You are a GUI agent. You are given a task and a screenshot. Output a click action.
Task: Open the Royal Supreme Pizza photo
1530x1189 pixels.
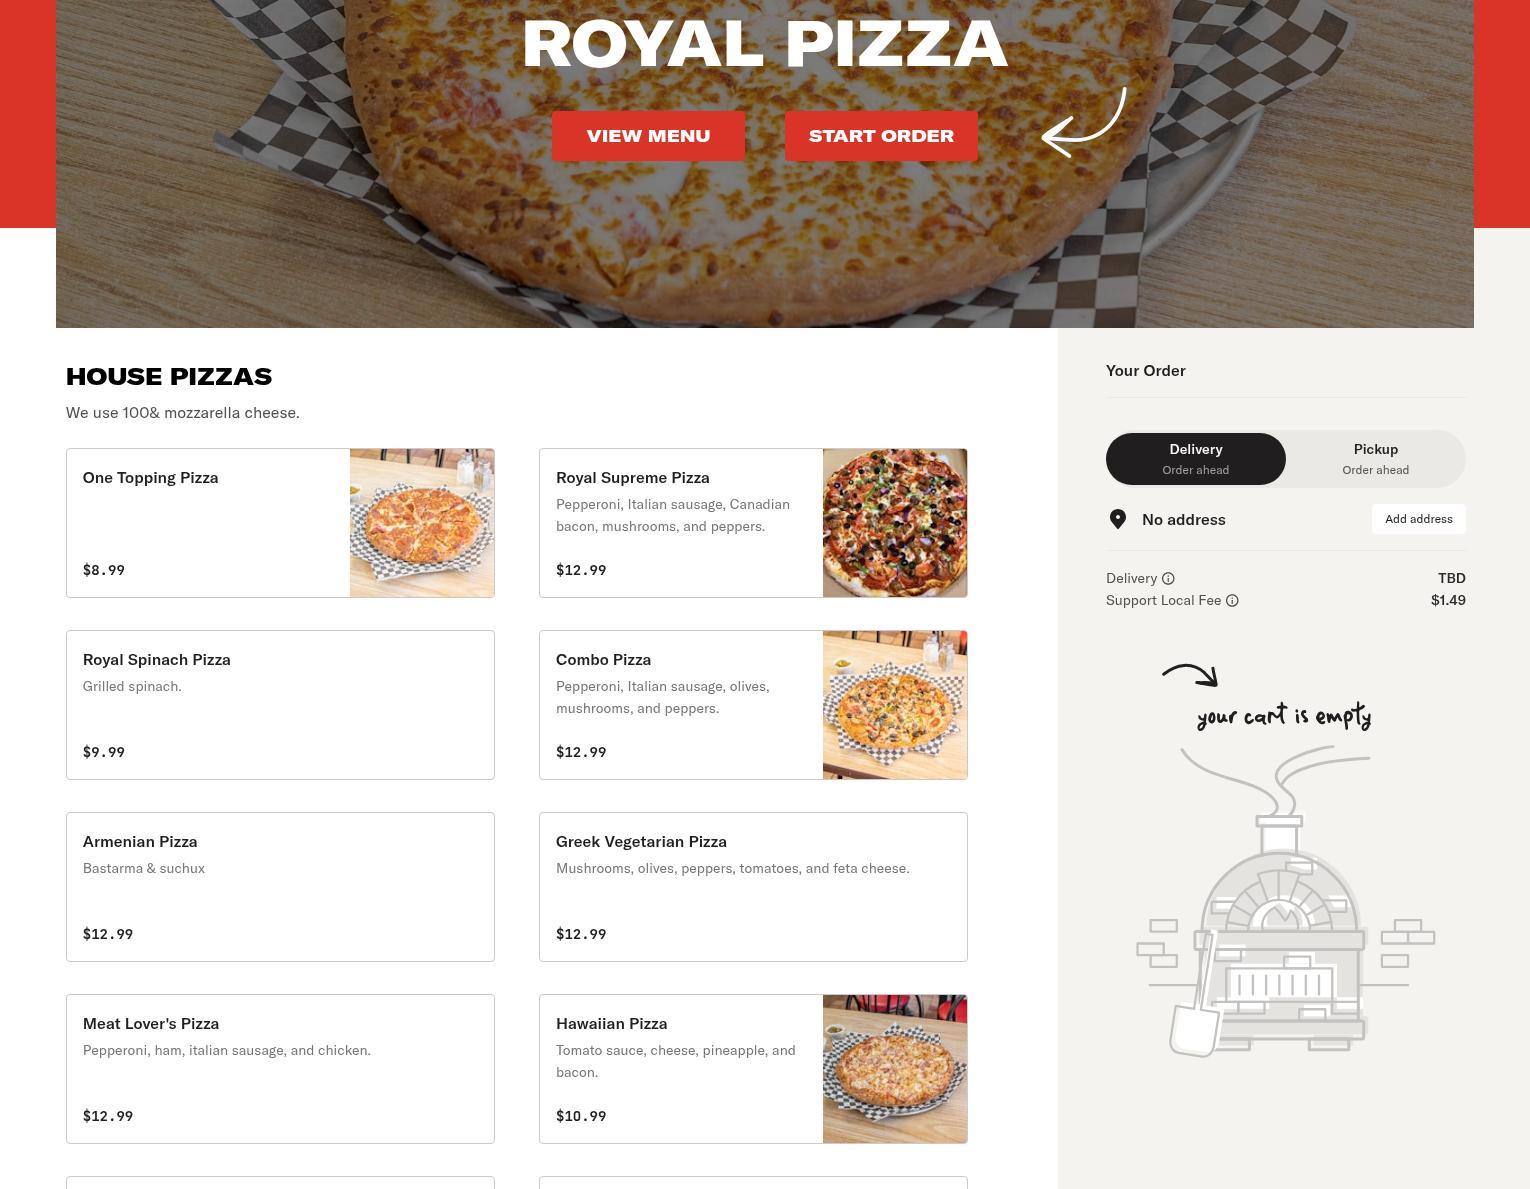(895, 523)
